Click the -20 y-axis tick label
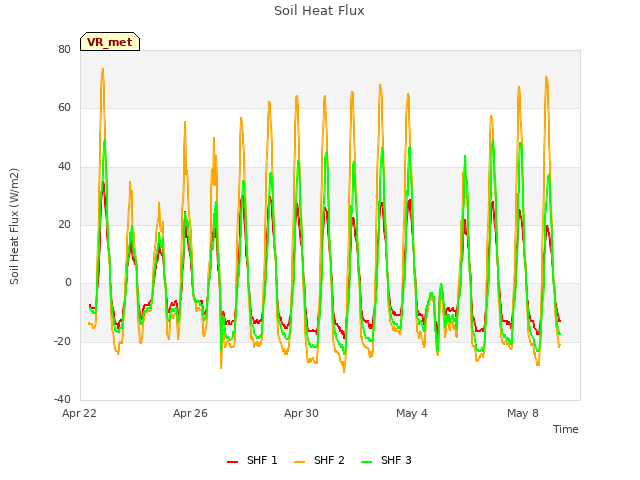The height and width of the screenshot is (480, 640). pyautogui.click(x=62, y=341)
